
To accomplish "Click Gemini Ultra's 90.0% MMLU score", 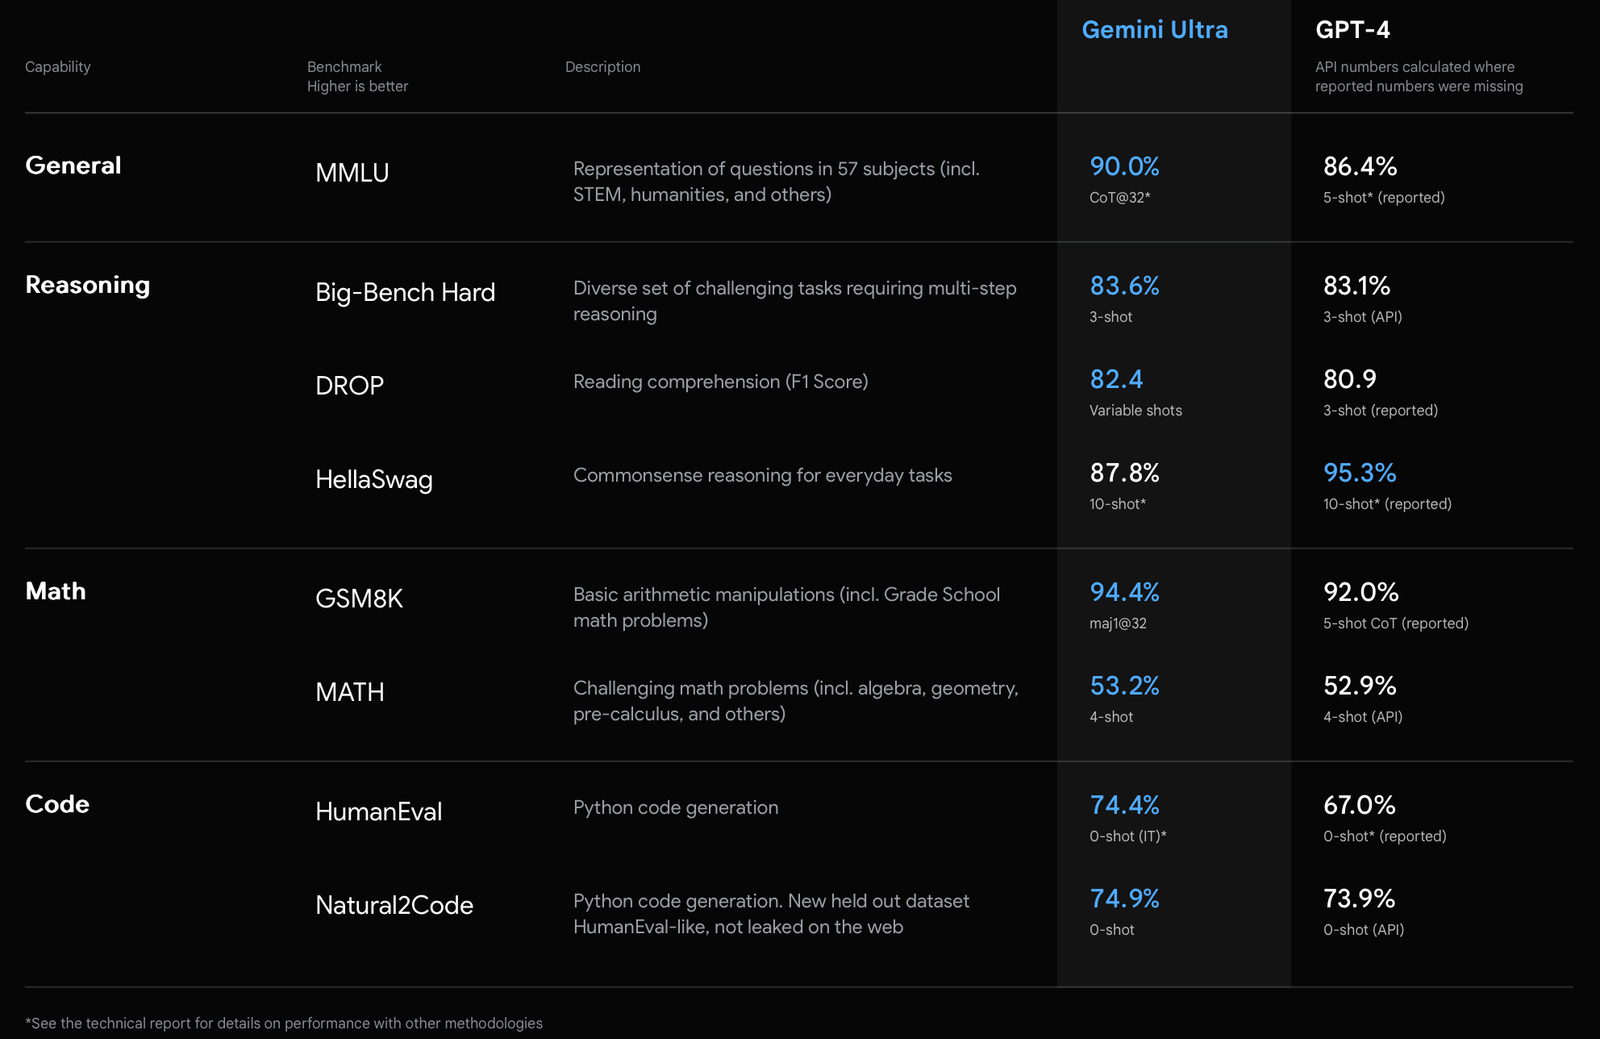I will (x=1124, y=166).
